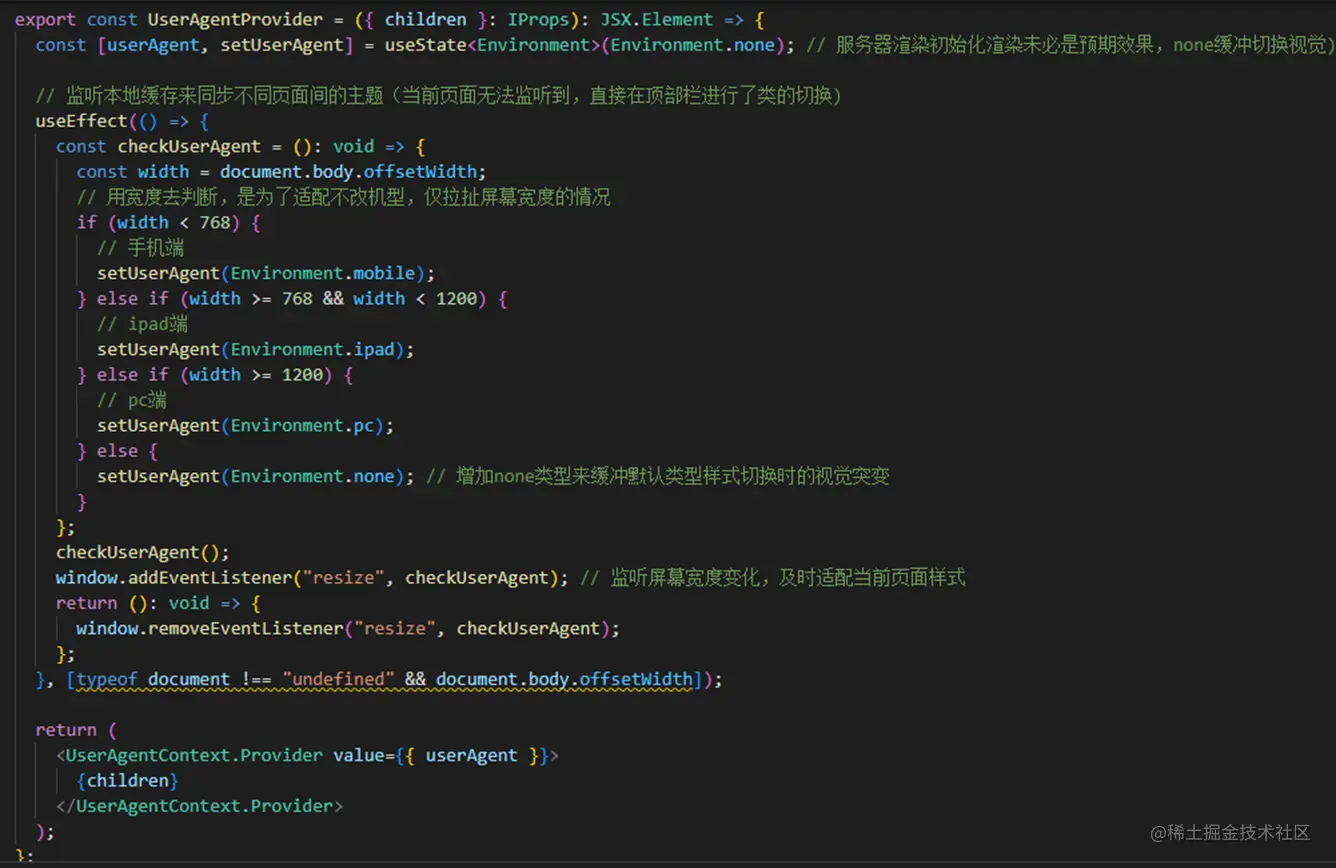Click the return (): void => cleanup line
This screenshot has height=868, width=1336.
(158, 603)
